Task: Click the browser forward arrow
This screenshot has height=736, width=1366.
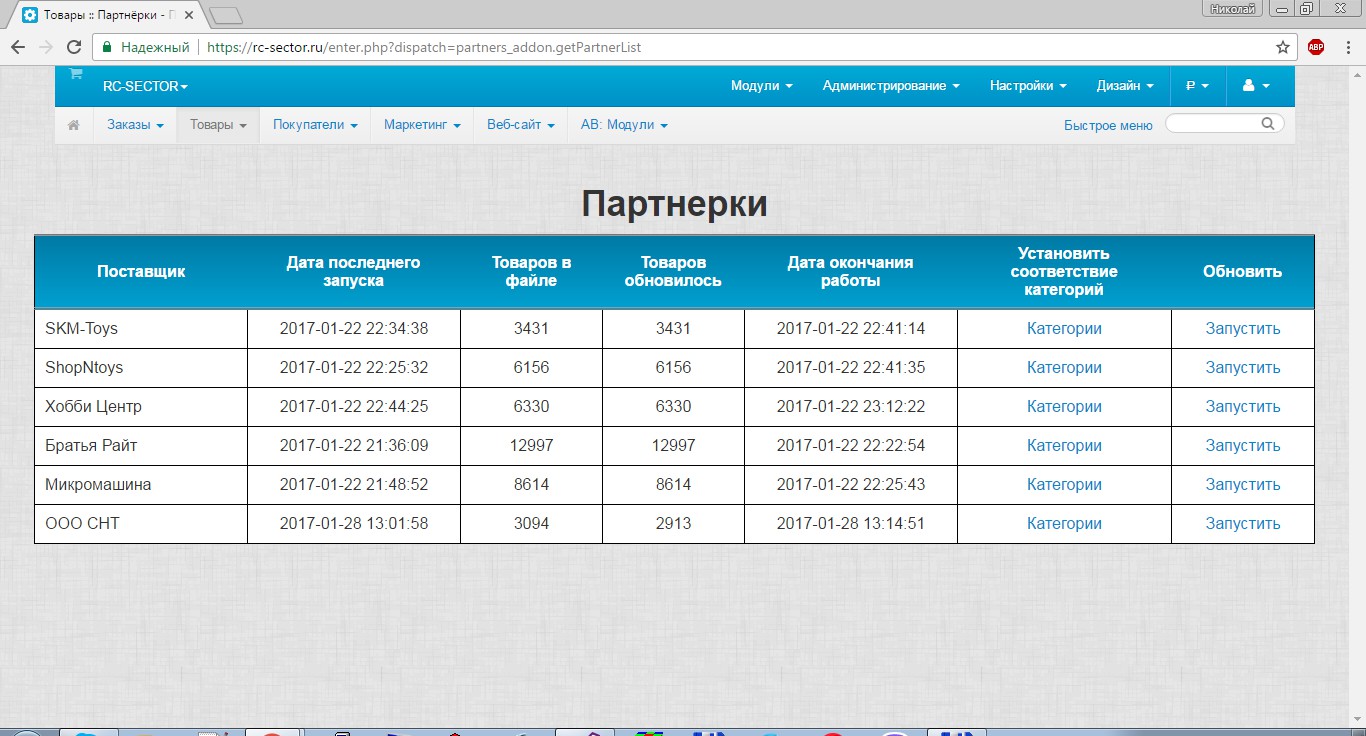Action: click(x=45, y=47)
